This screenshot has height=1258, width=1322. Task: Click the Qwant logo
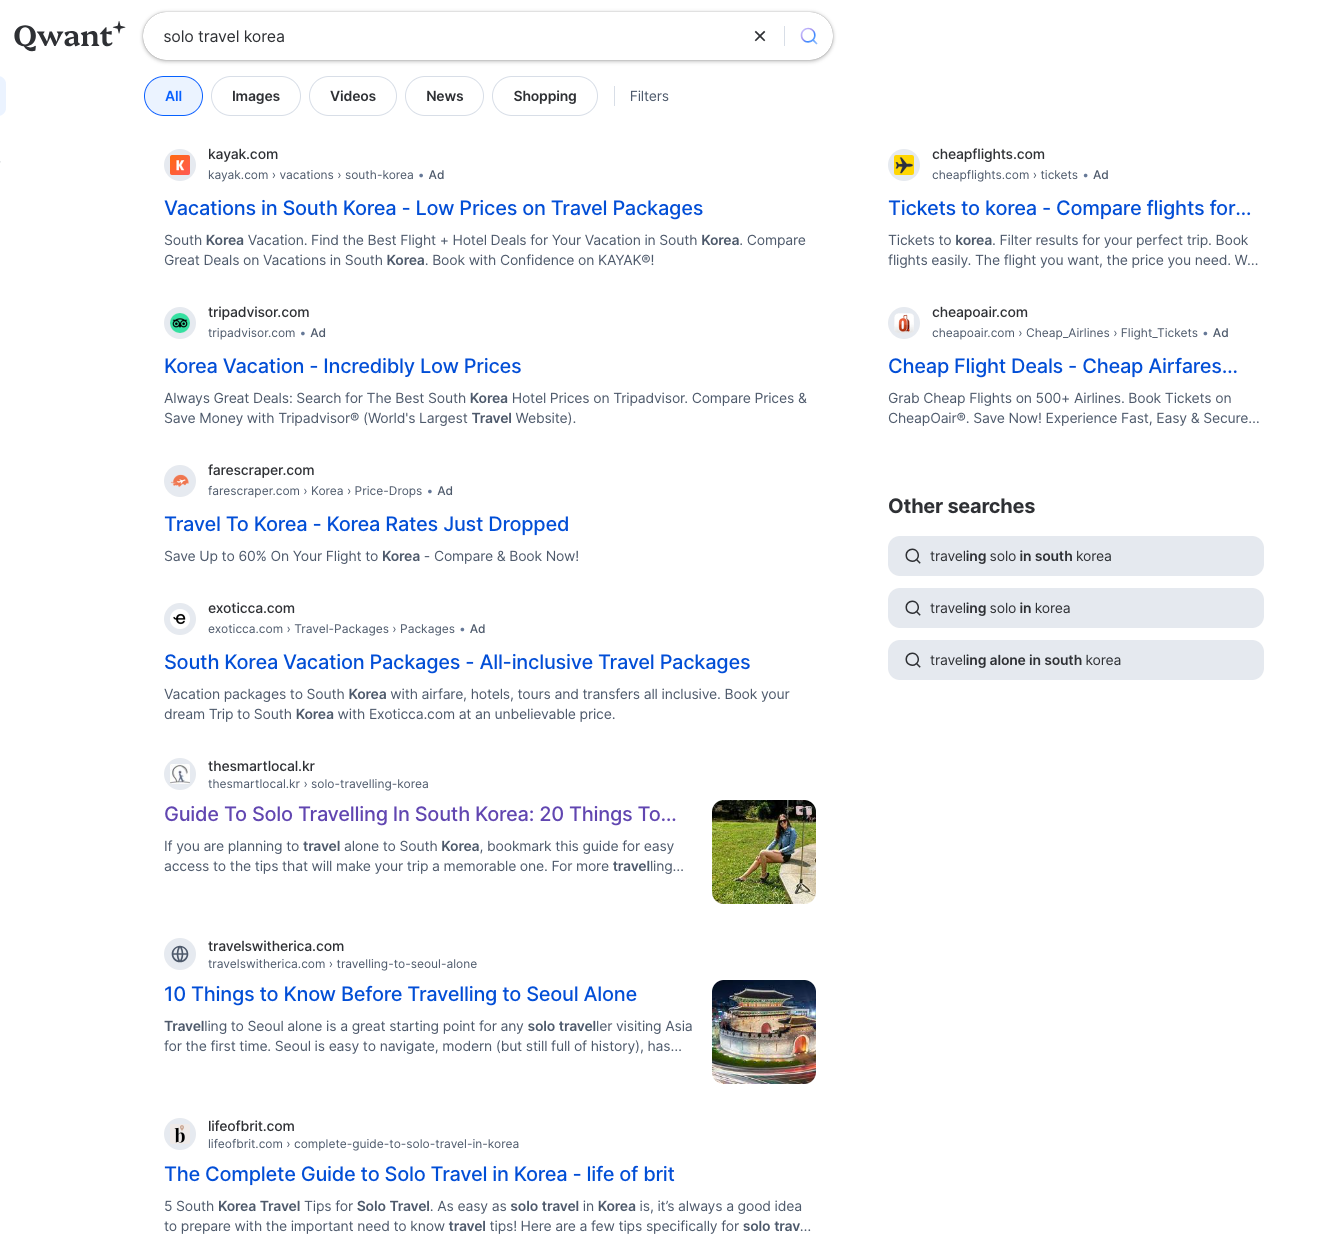69,35
